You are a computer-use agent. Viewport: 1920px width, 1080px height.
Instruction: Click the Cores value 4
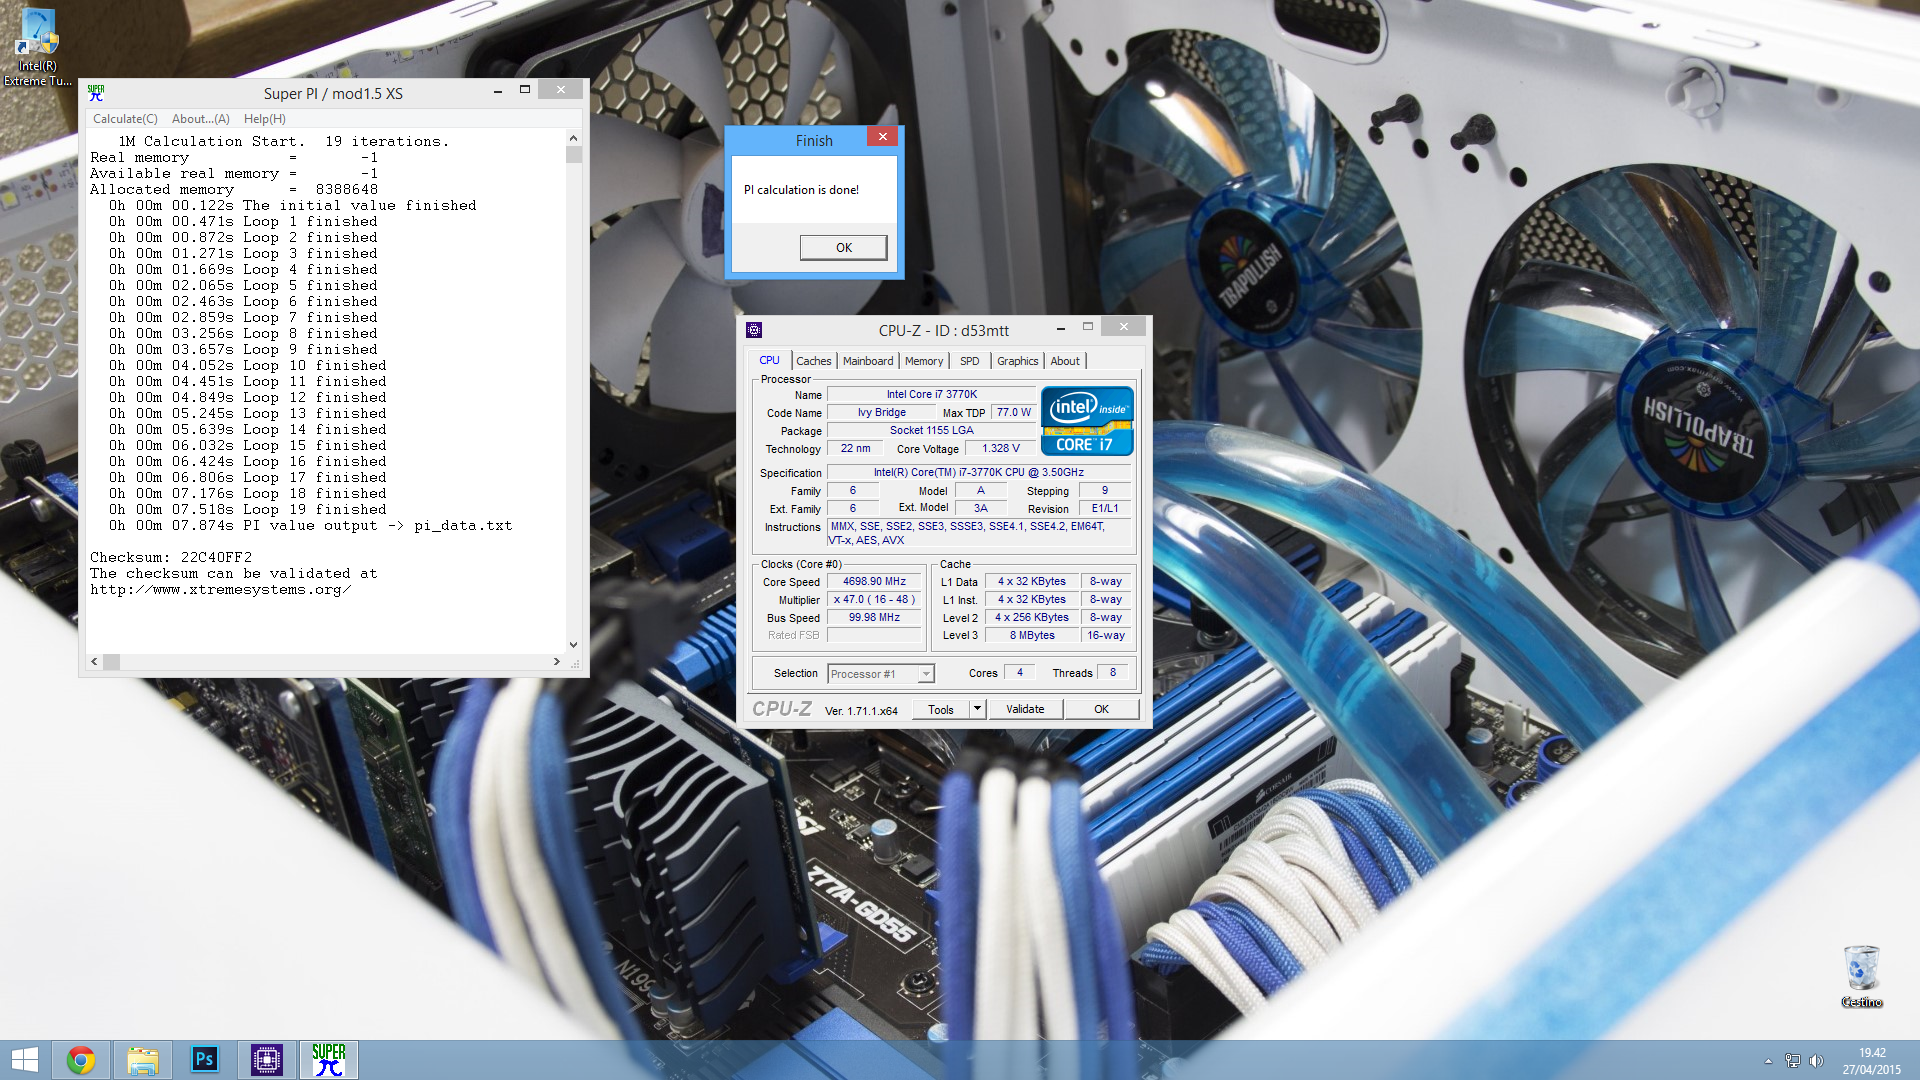[1020, 673]
